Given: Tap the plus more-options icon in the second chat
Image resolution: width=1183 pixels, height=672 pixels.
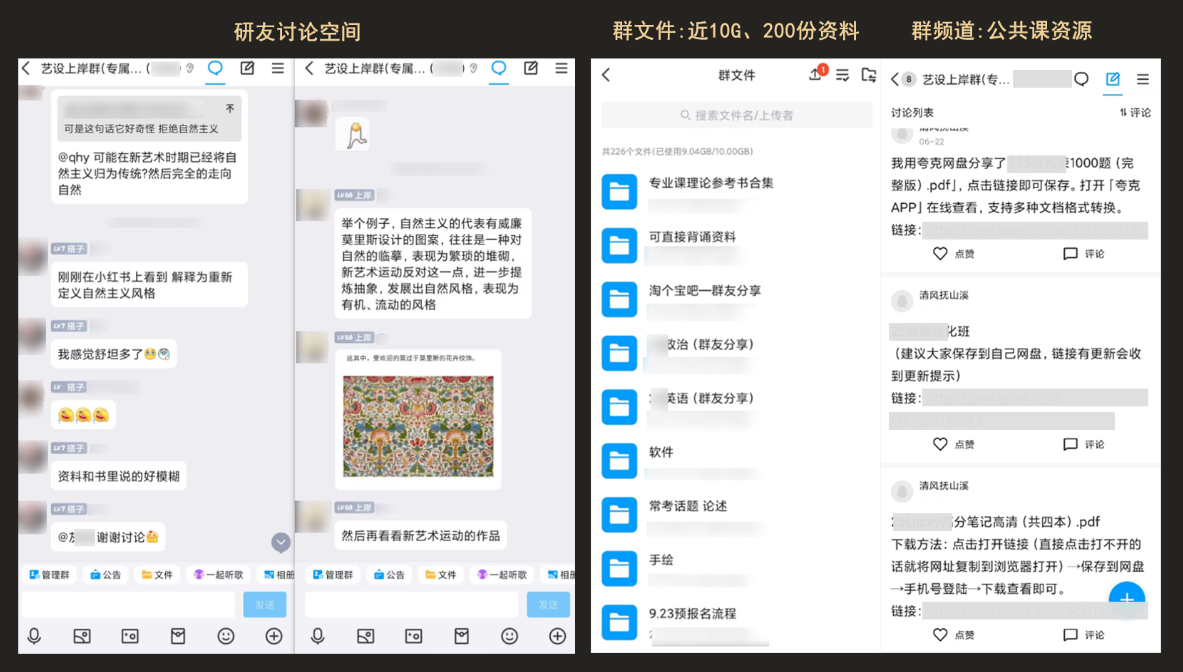Looking at the screenshot, I should pyautogui.click(x=558, y=637).
